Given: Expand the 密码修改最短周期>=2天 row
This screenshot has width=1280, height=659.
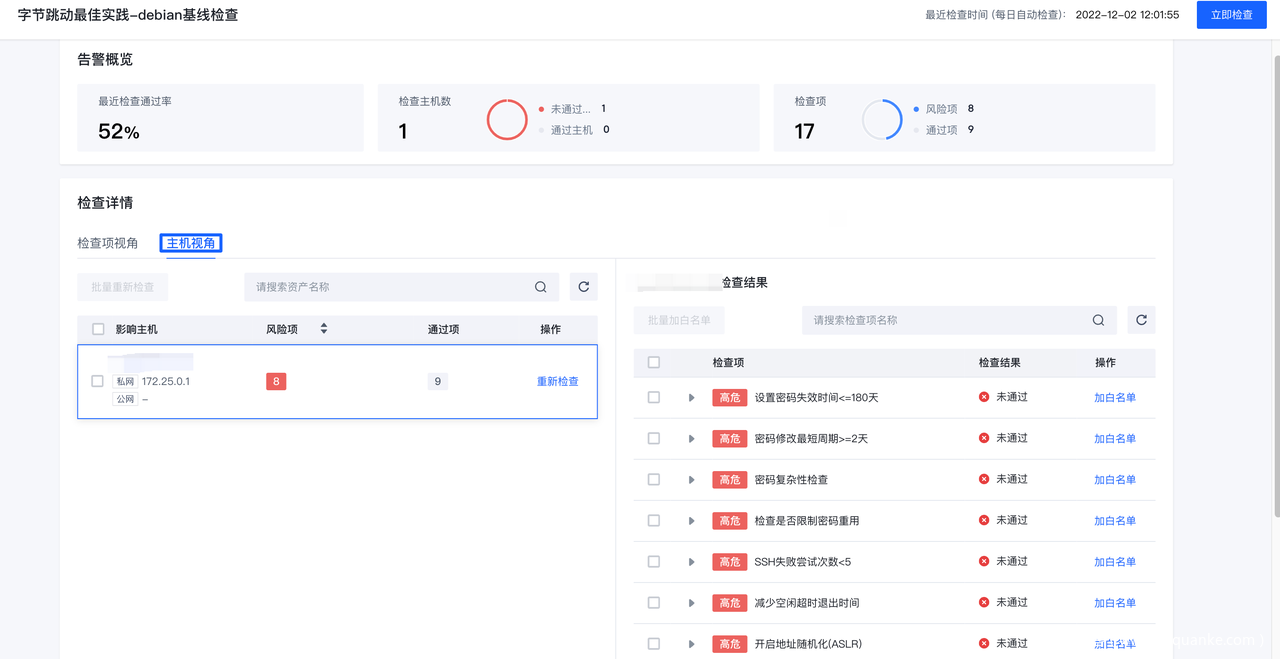Looking at the screenshot, I should point(691,439).
